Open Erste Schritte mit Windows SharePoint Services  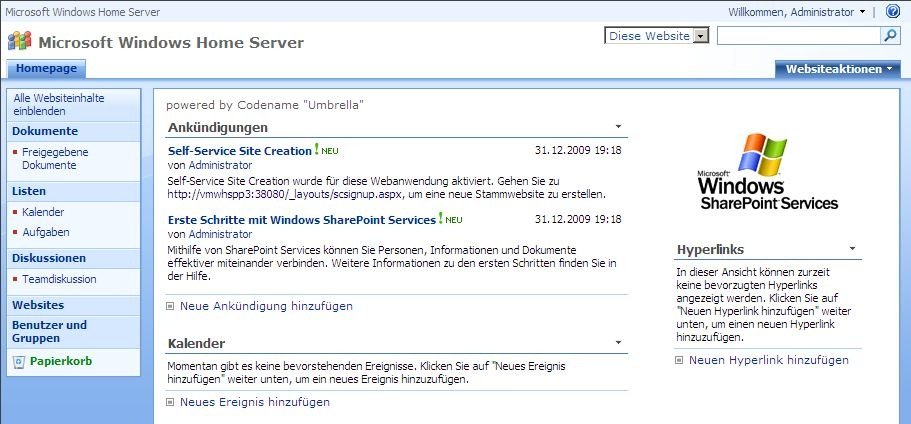(x=302, y=220)
